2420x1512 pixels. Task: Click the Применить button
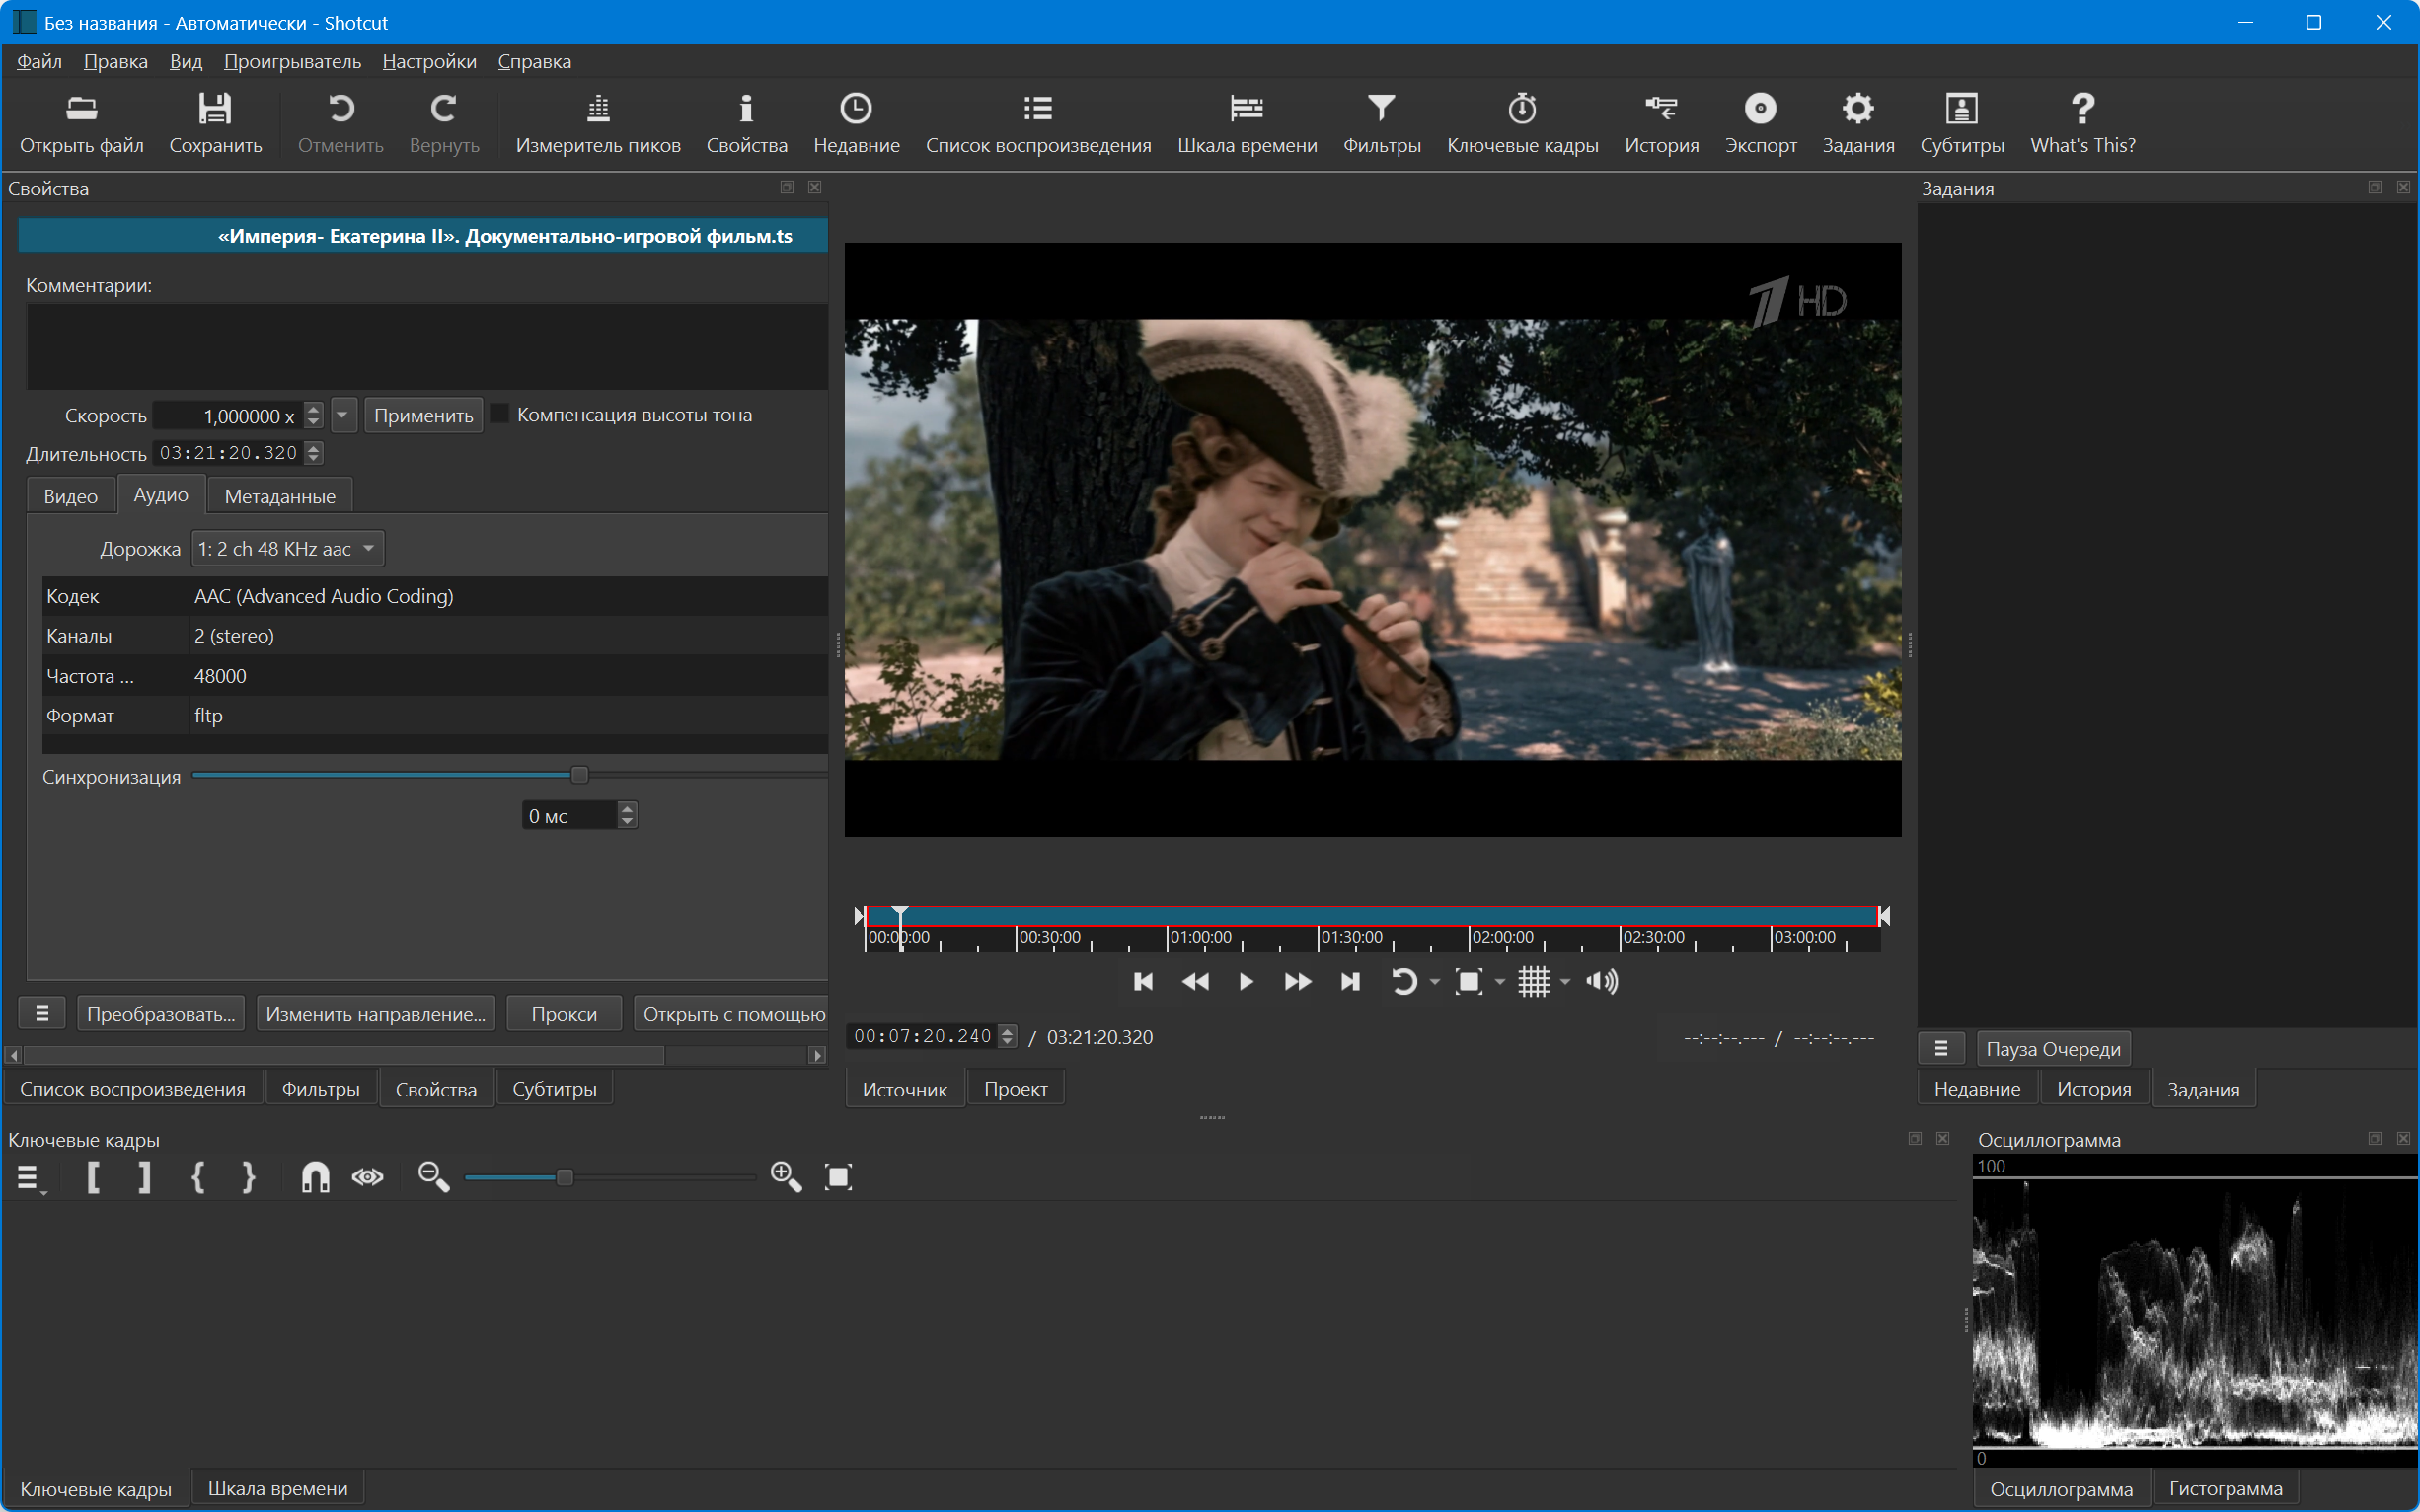coord(423,415)
